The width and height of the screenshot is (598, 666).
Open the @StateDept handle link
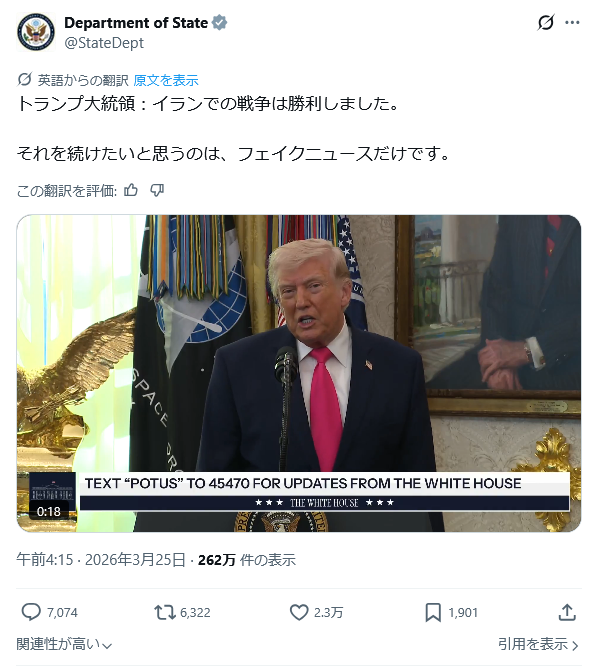(x=104, y=43)
